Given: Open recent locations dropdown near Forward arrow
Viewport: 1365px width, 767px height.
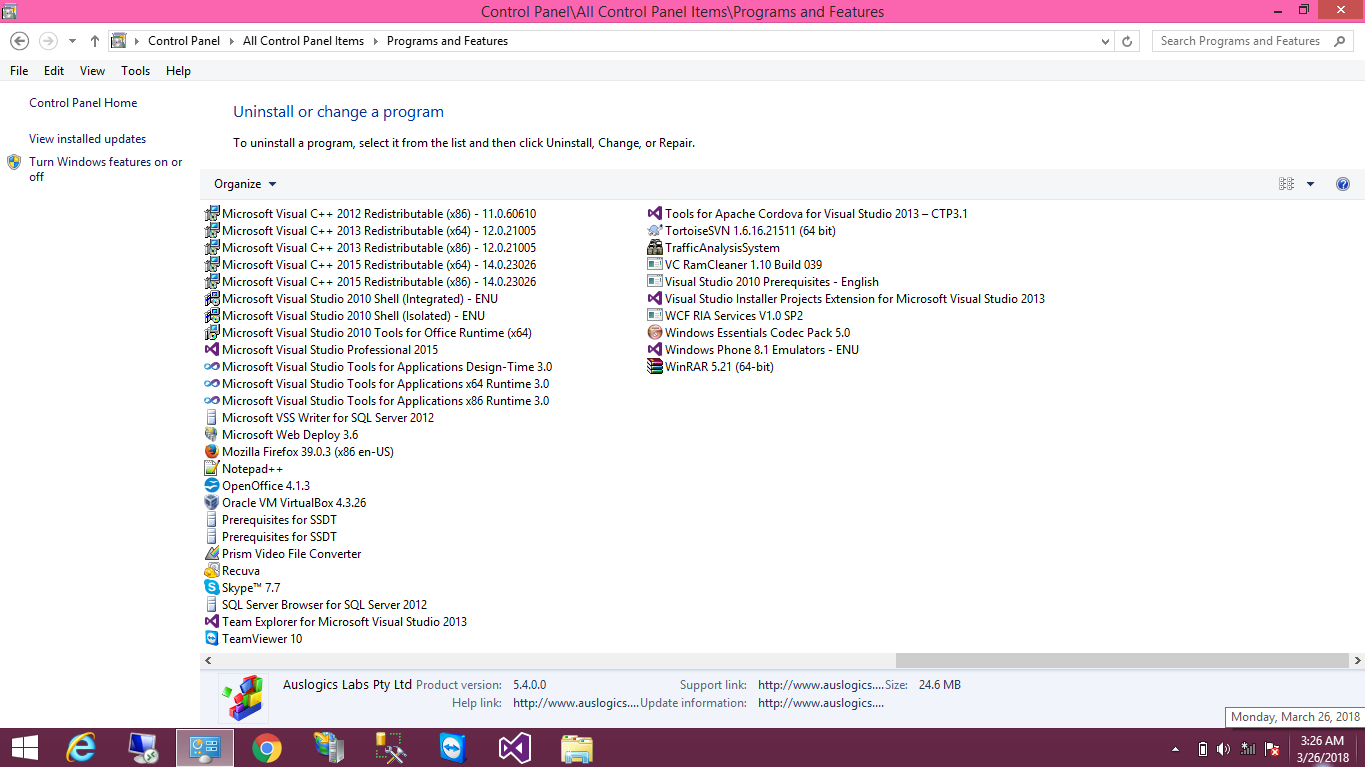Looking at the screenshot, I should (72, 41).
